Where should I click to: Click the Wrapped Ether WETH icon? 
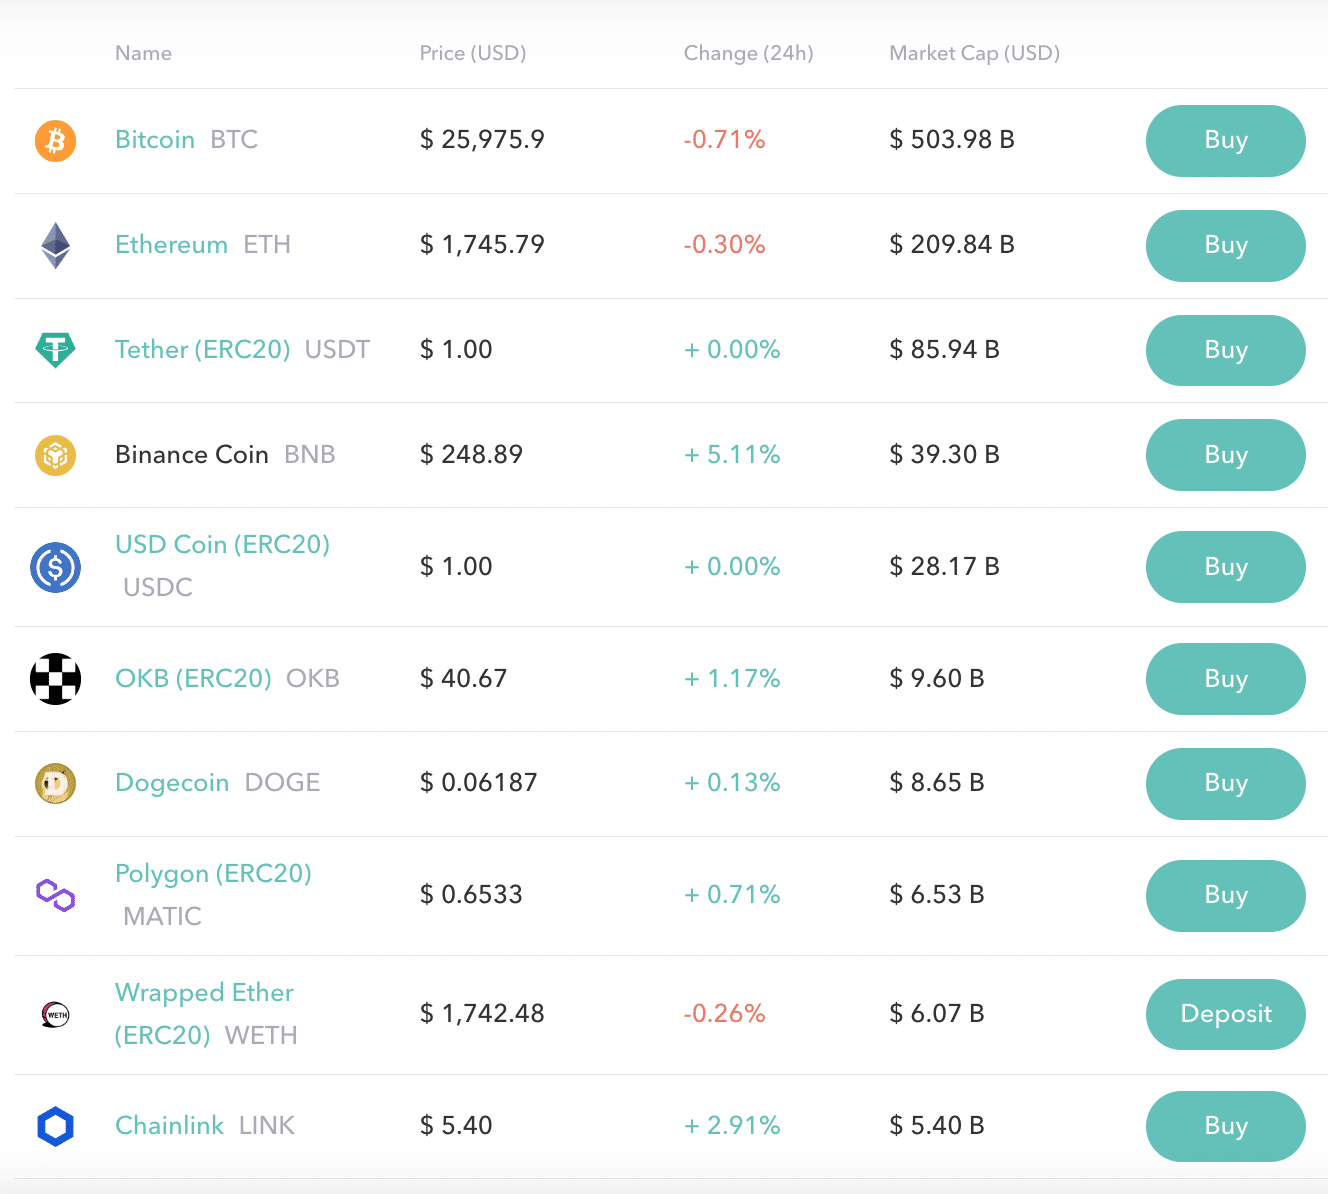tap(56, 1014)
